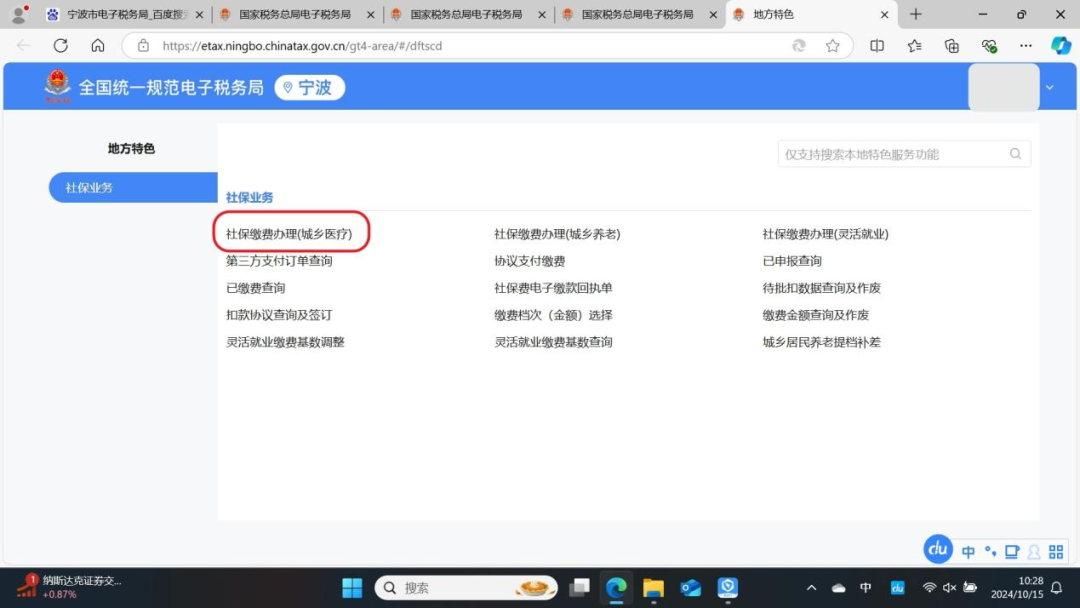
Task: Refresh the current browser page
Action: tap(60, 46)
